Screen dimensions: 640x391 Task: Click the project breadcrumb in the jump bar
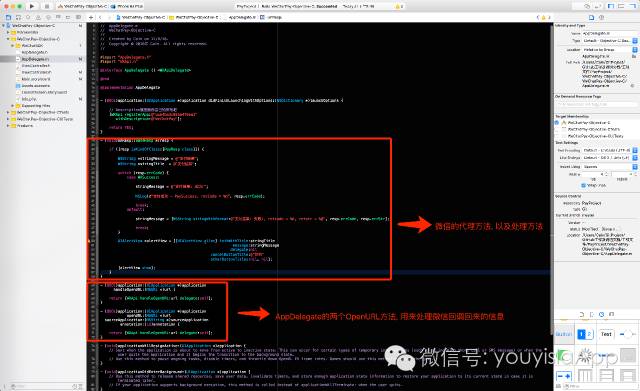click(x=141, y=18)
